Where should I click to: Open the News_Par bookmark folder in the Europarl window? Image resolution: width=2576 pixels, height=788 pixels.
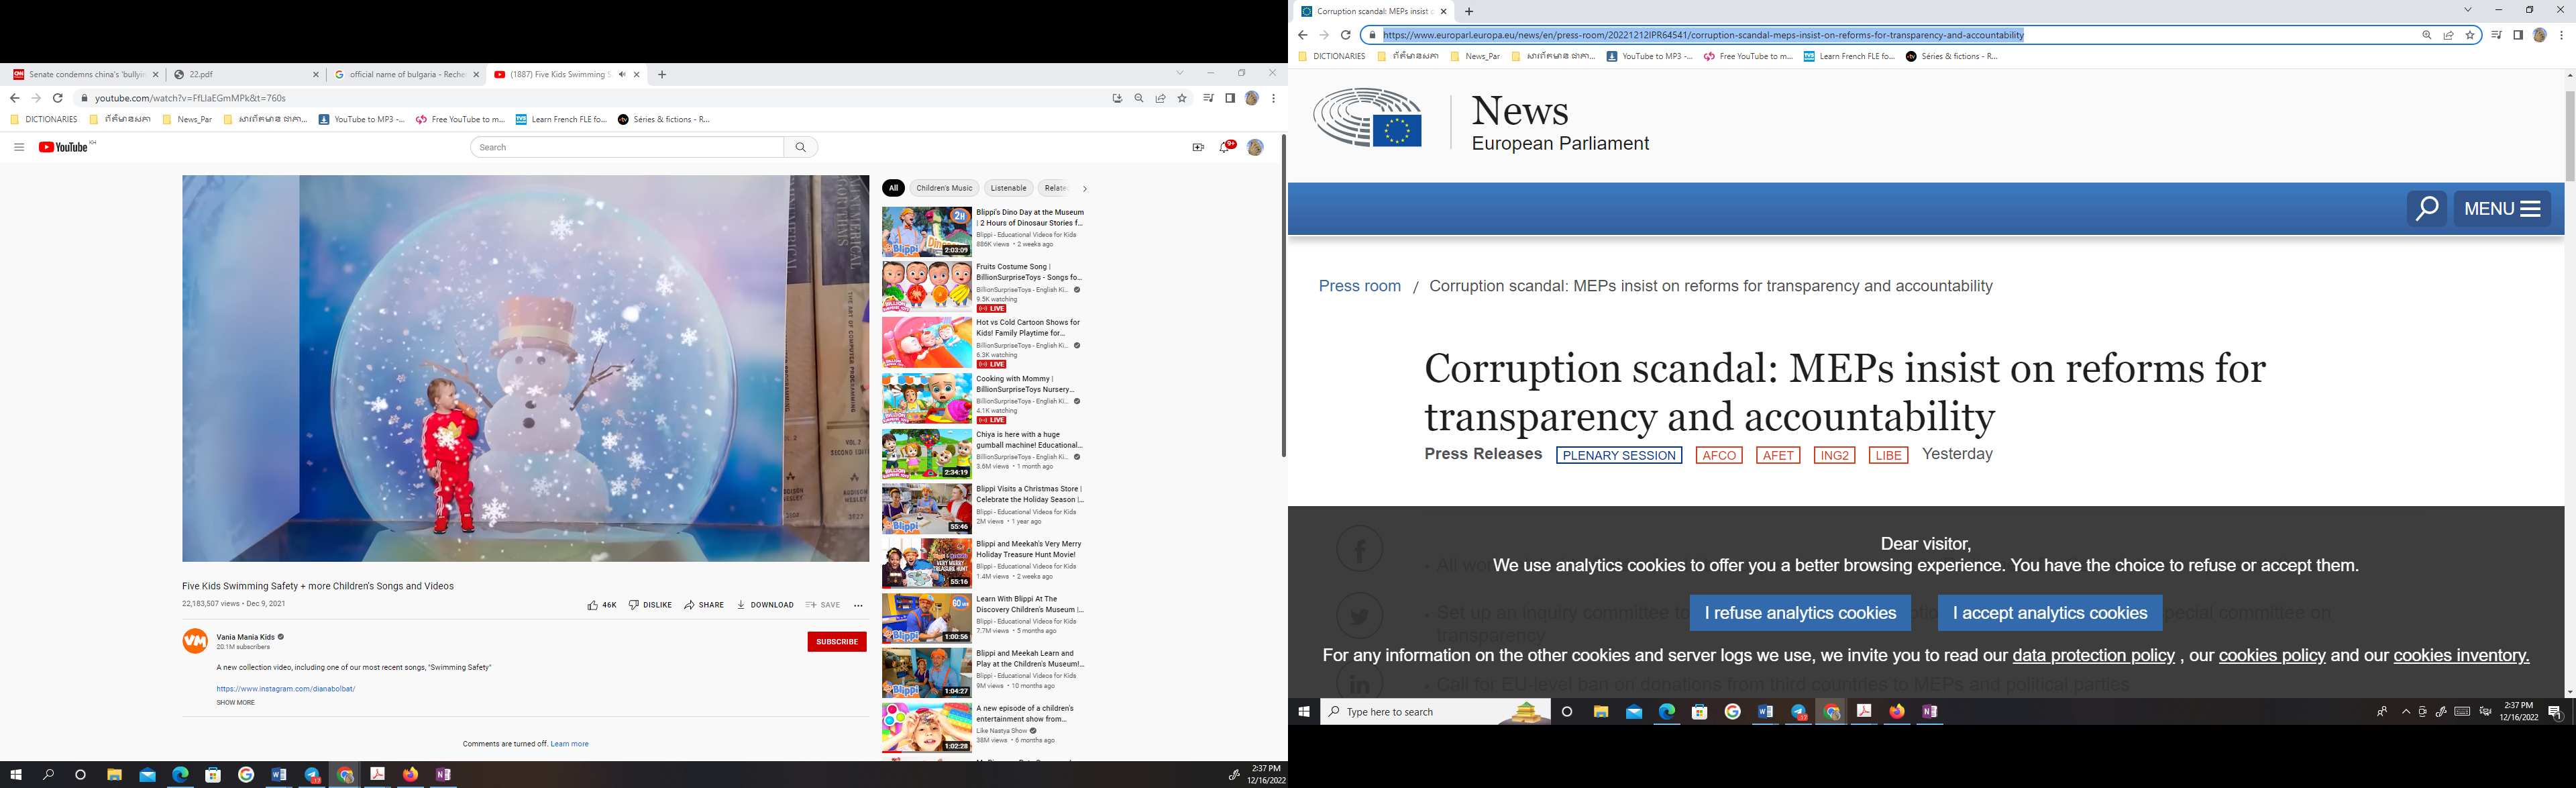[1475, 57]
